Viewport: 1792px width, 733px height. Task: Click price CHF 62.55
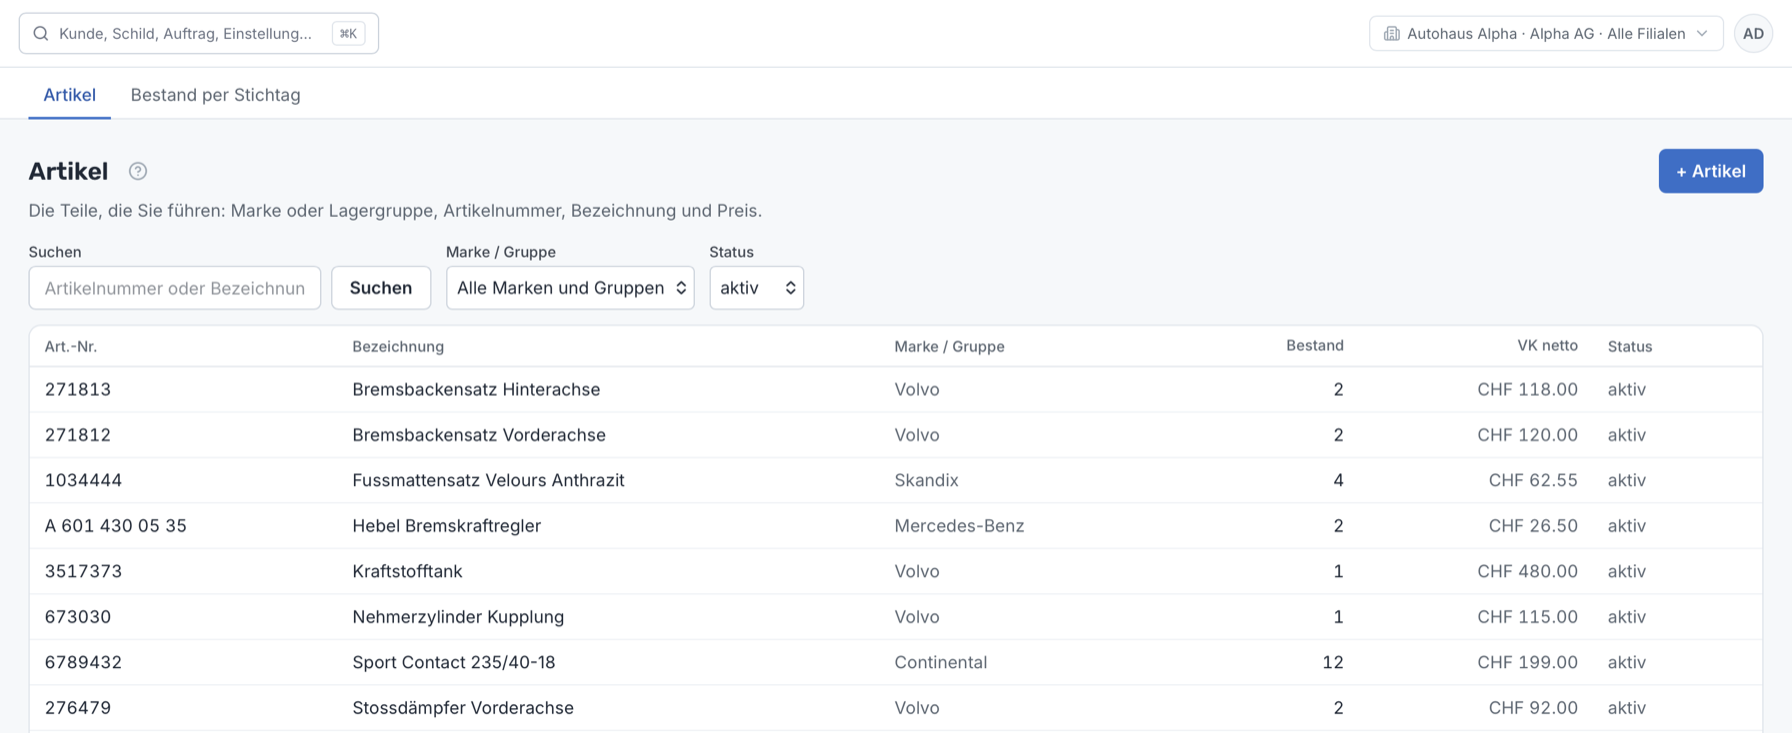[x=1533, y=480]
